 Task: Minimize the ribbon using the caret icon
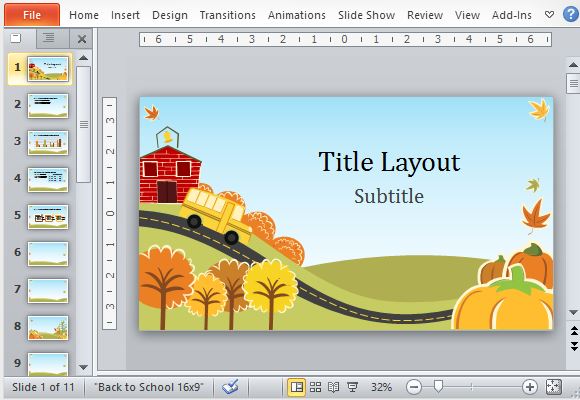[550, 15]
